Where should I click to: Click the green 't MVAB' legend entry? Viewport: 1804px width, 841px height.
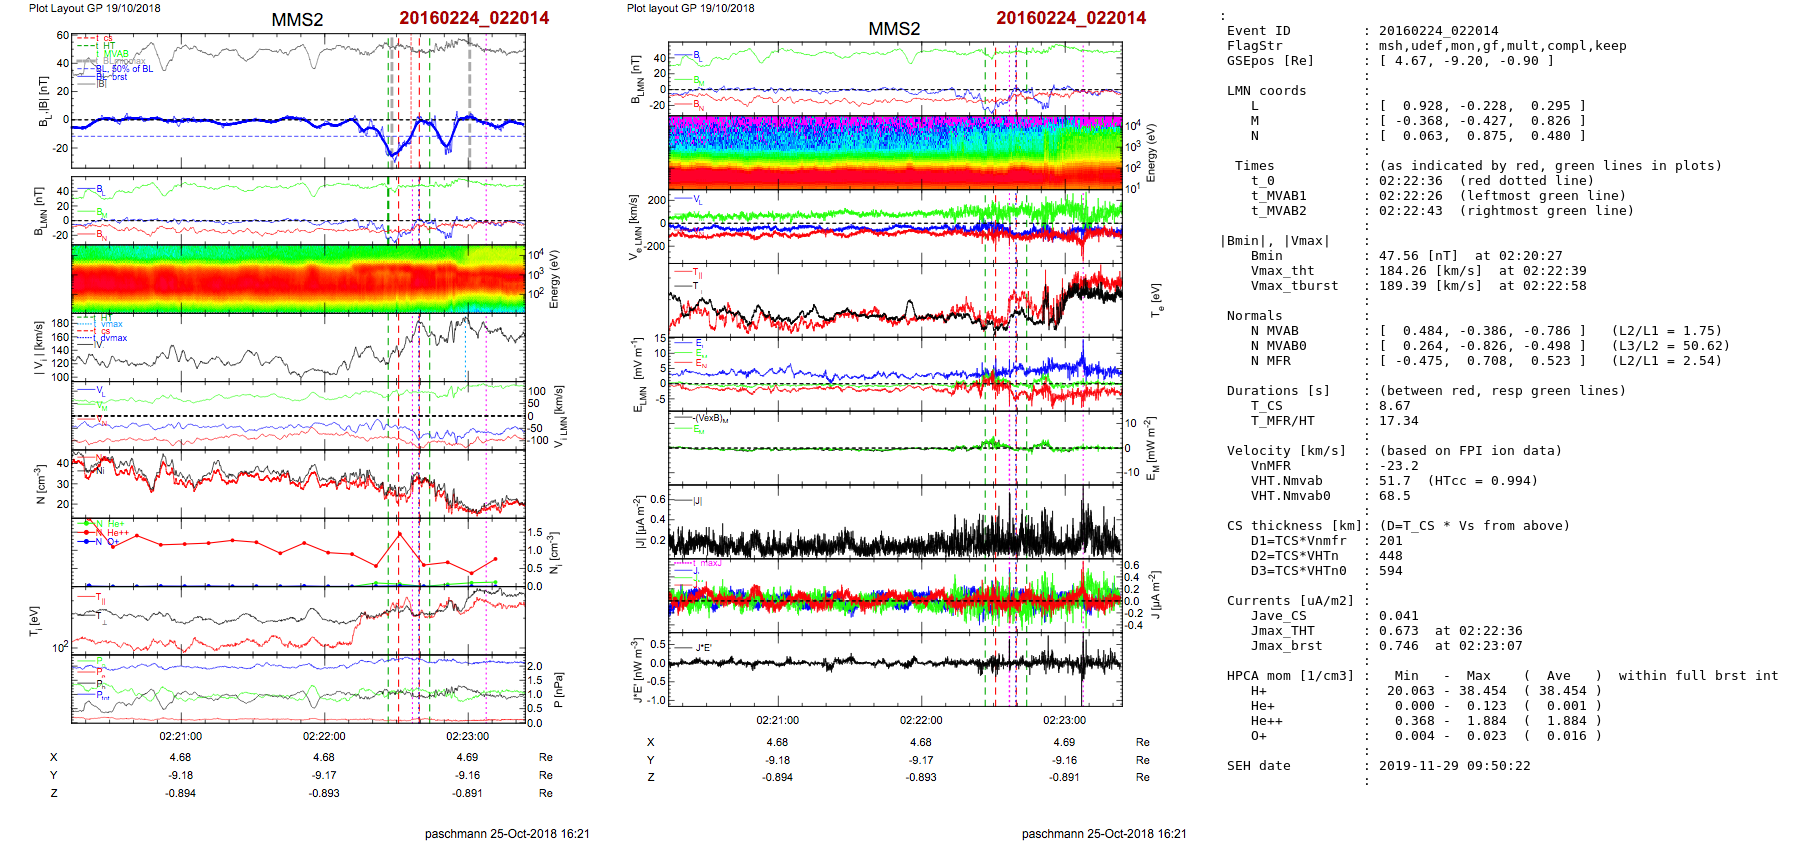[114, 54]
